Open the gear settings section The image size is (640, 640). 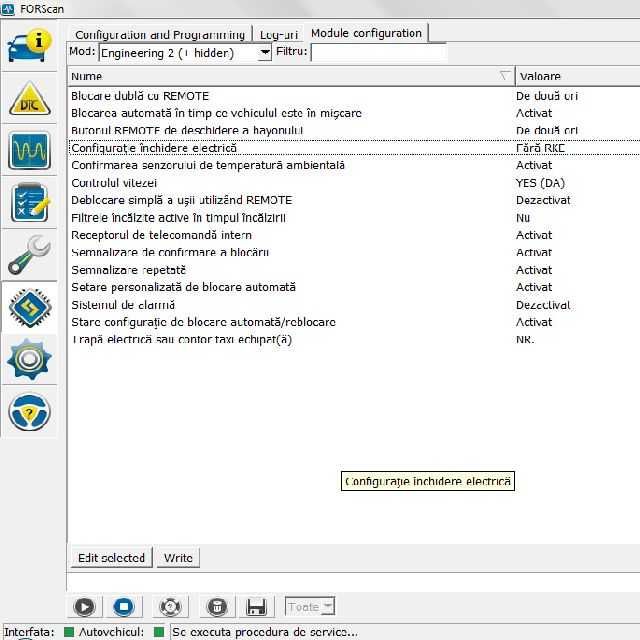coord(29,360)
